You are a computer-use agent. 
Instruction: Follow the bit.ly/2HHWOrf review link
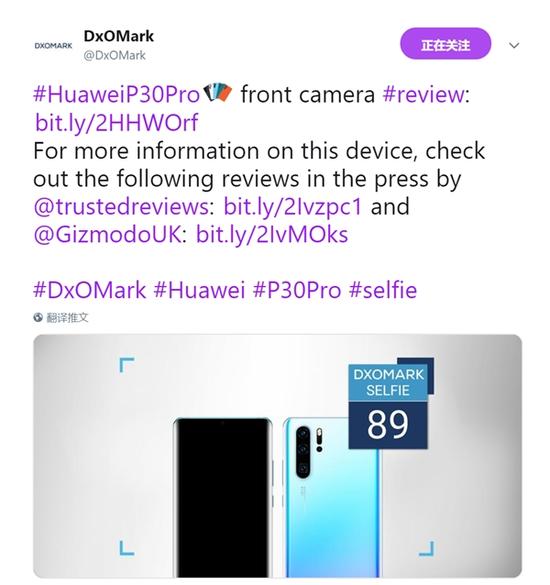(x=116, y=123)
